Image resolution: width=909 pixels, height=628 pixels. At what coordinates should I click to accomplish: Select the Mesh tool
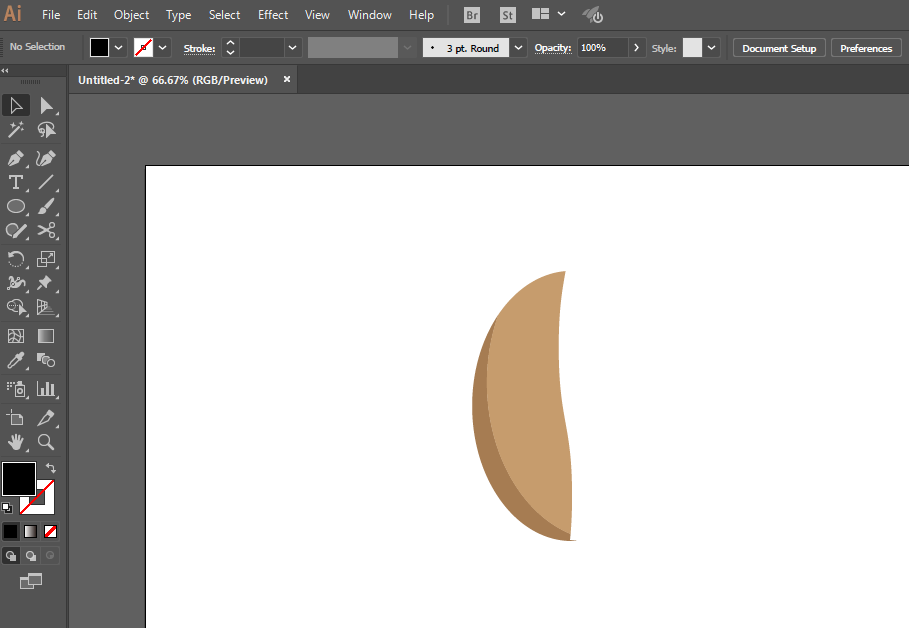pyautogui.click(x=16, y=336)
